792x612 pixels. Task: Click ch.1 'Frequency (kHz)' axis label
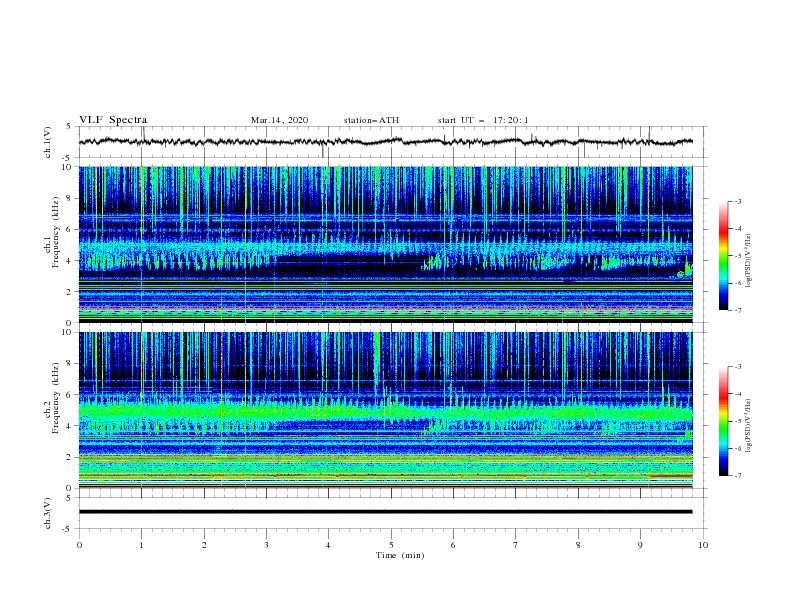pos(56,233)
